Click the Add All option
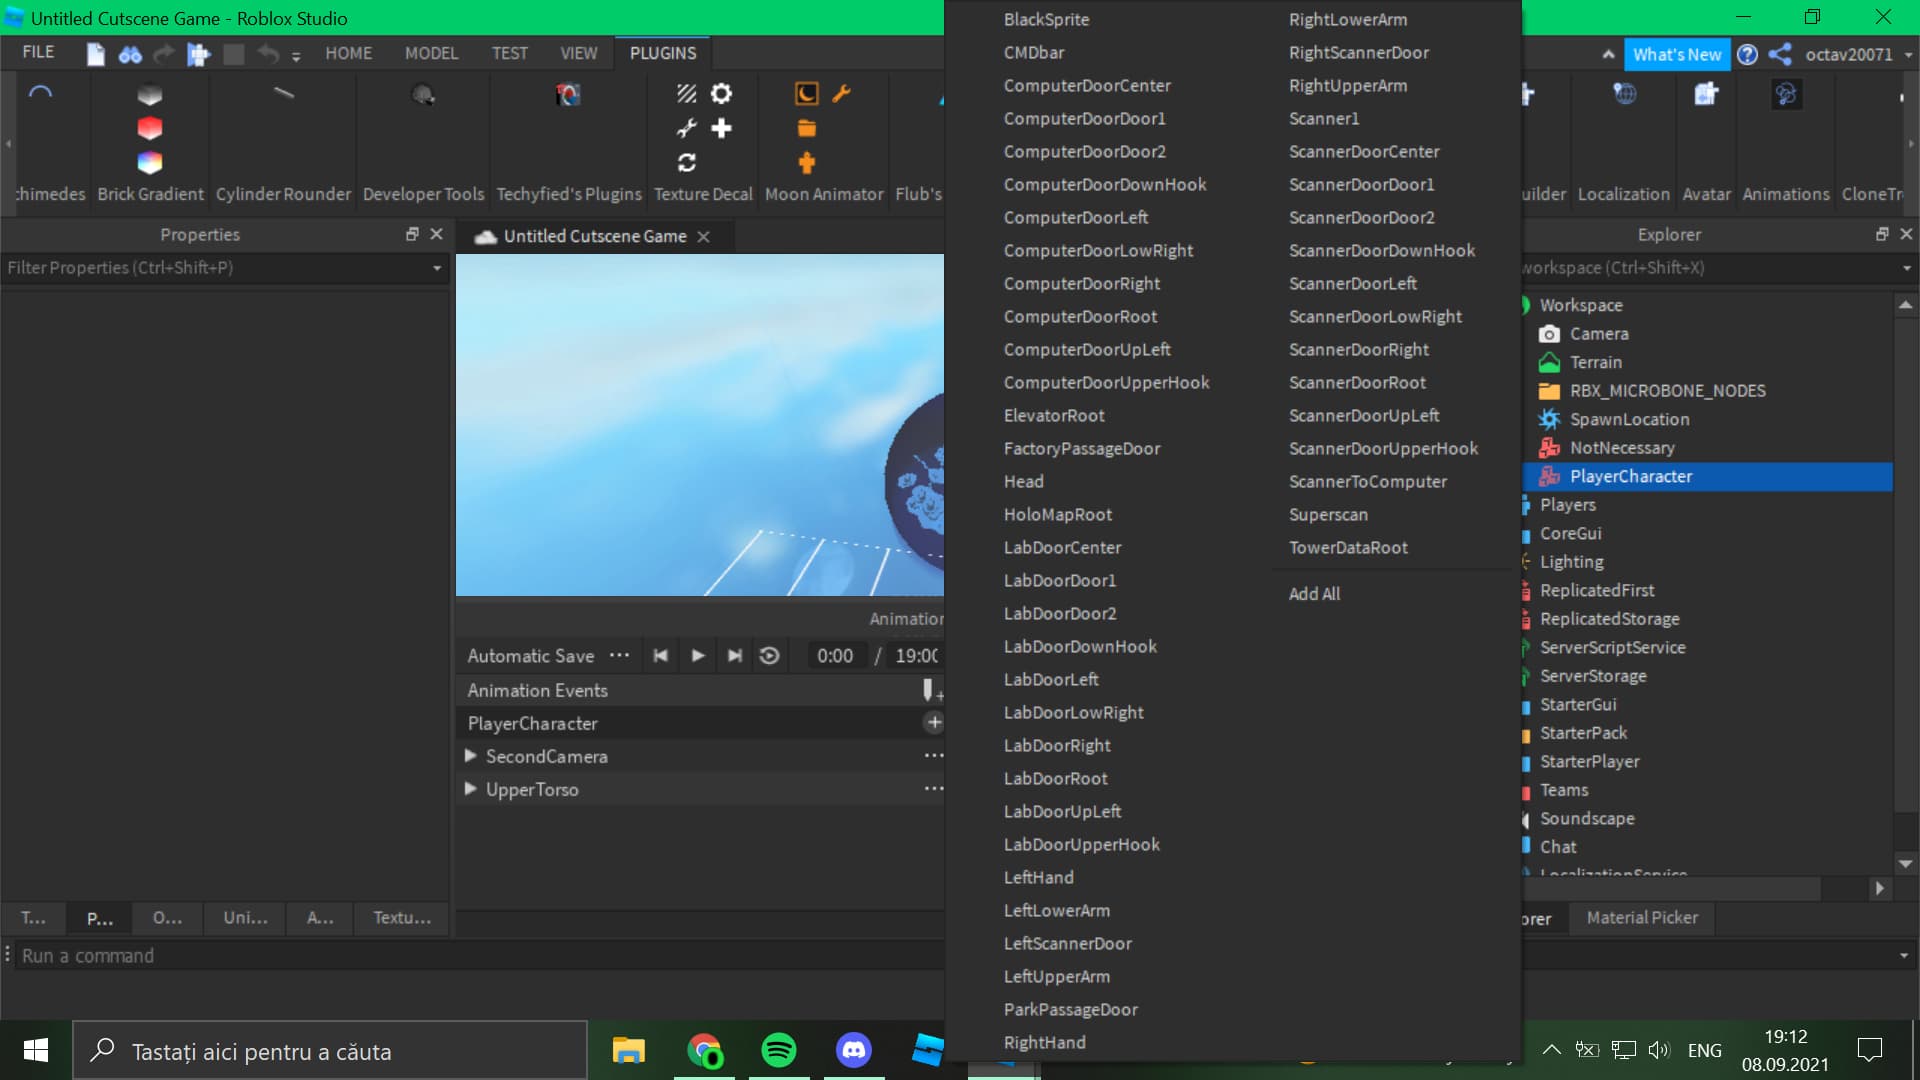 point(1314,593)
